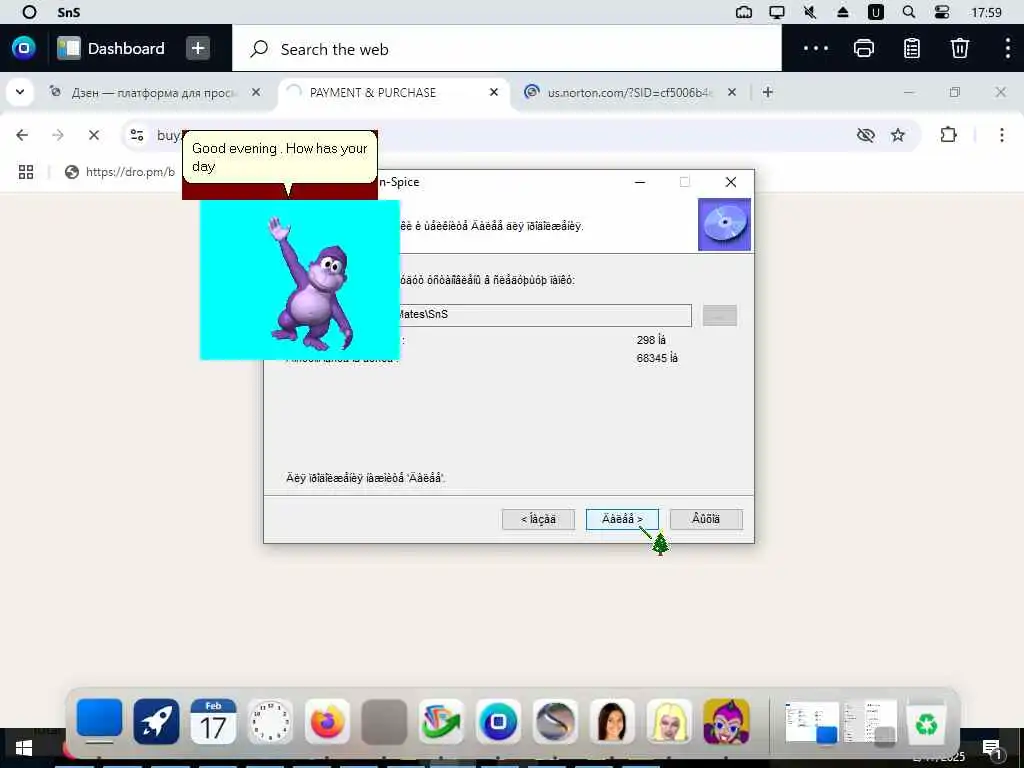Viewport: 1024px width, 768px height.
Task: Switch to the Дзен browser tab
Action: (153, 93)
